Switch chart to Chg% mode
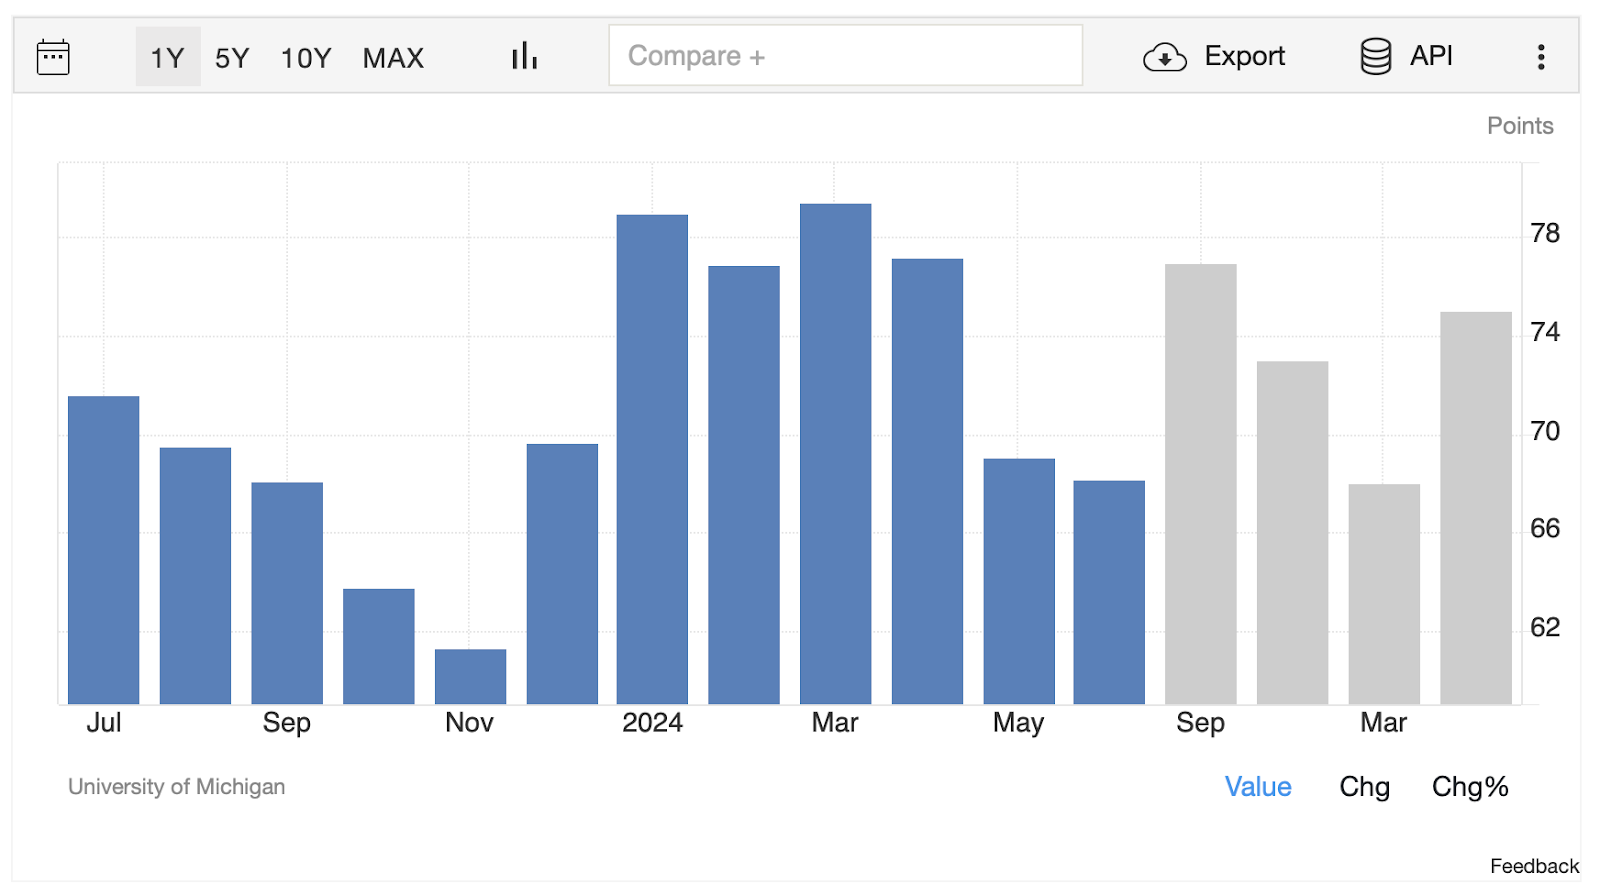 [x=1470, y=787]
